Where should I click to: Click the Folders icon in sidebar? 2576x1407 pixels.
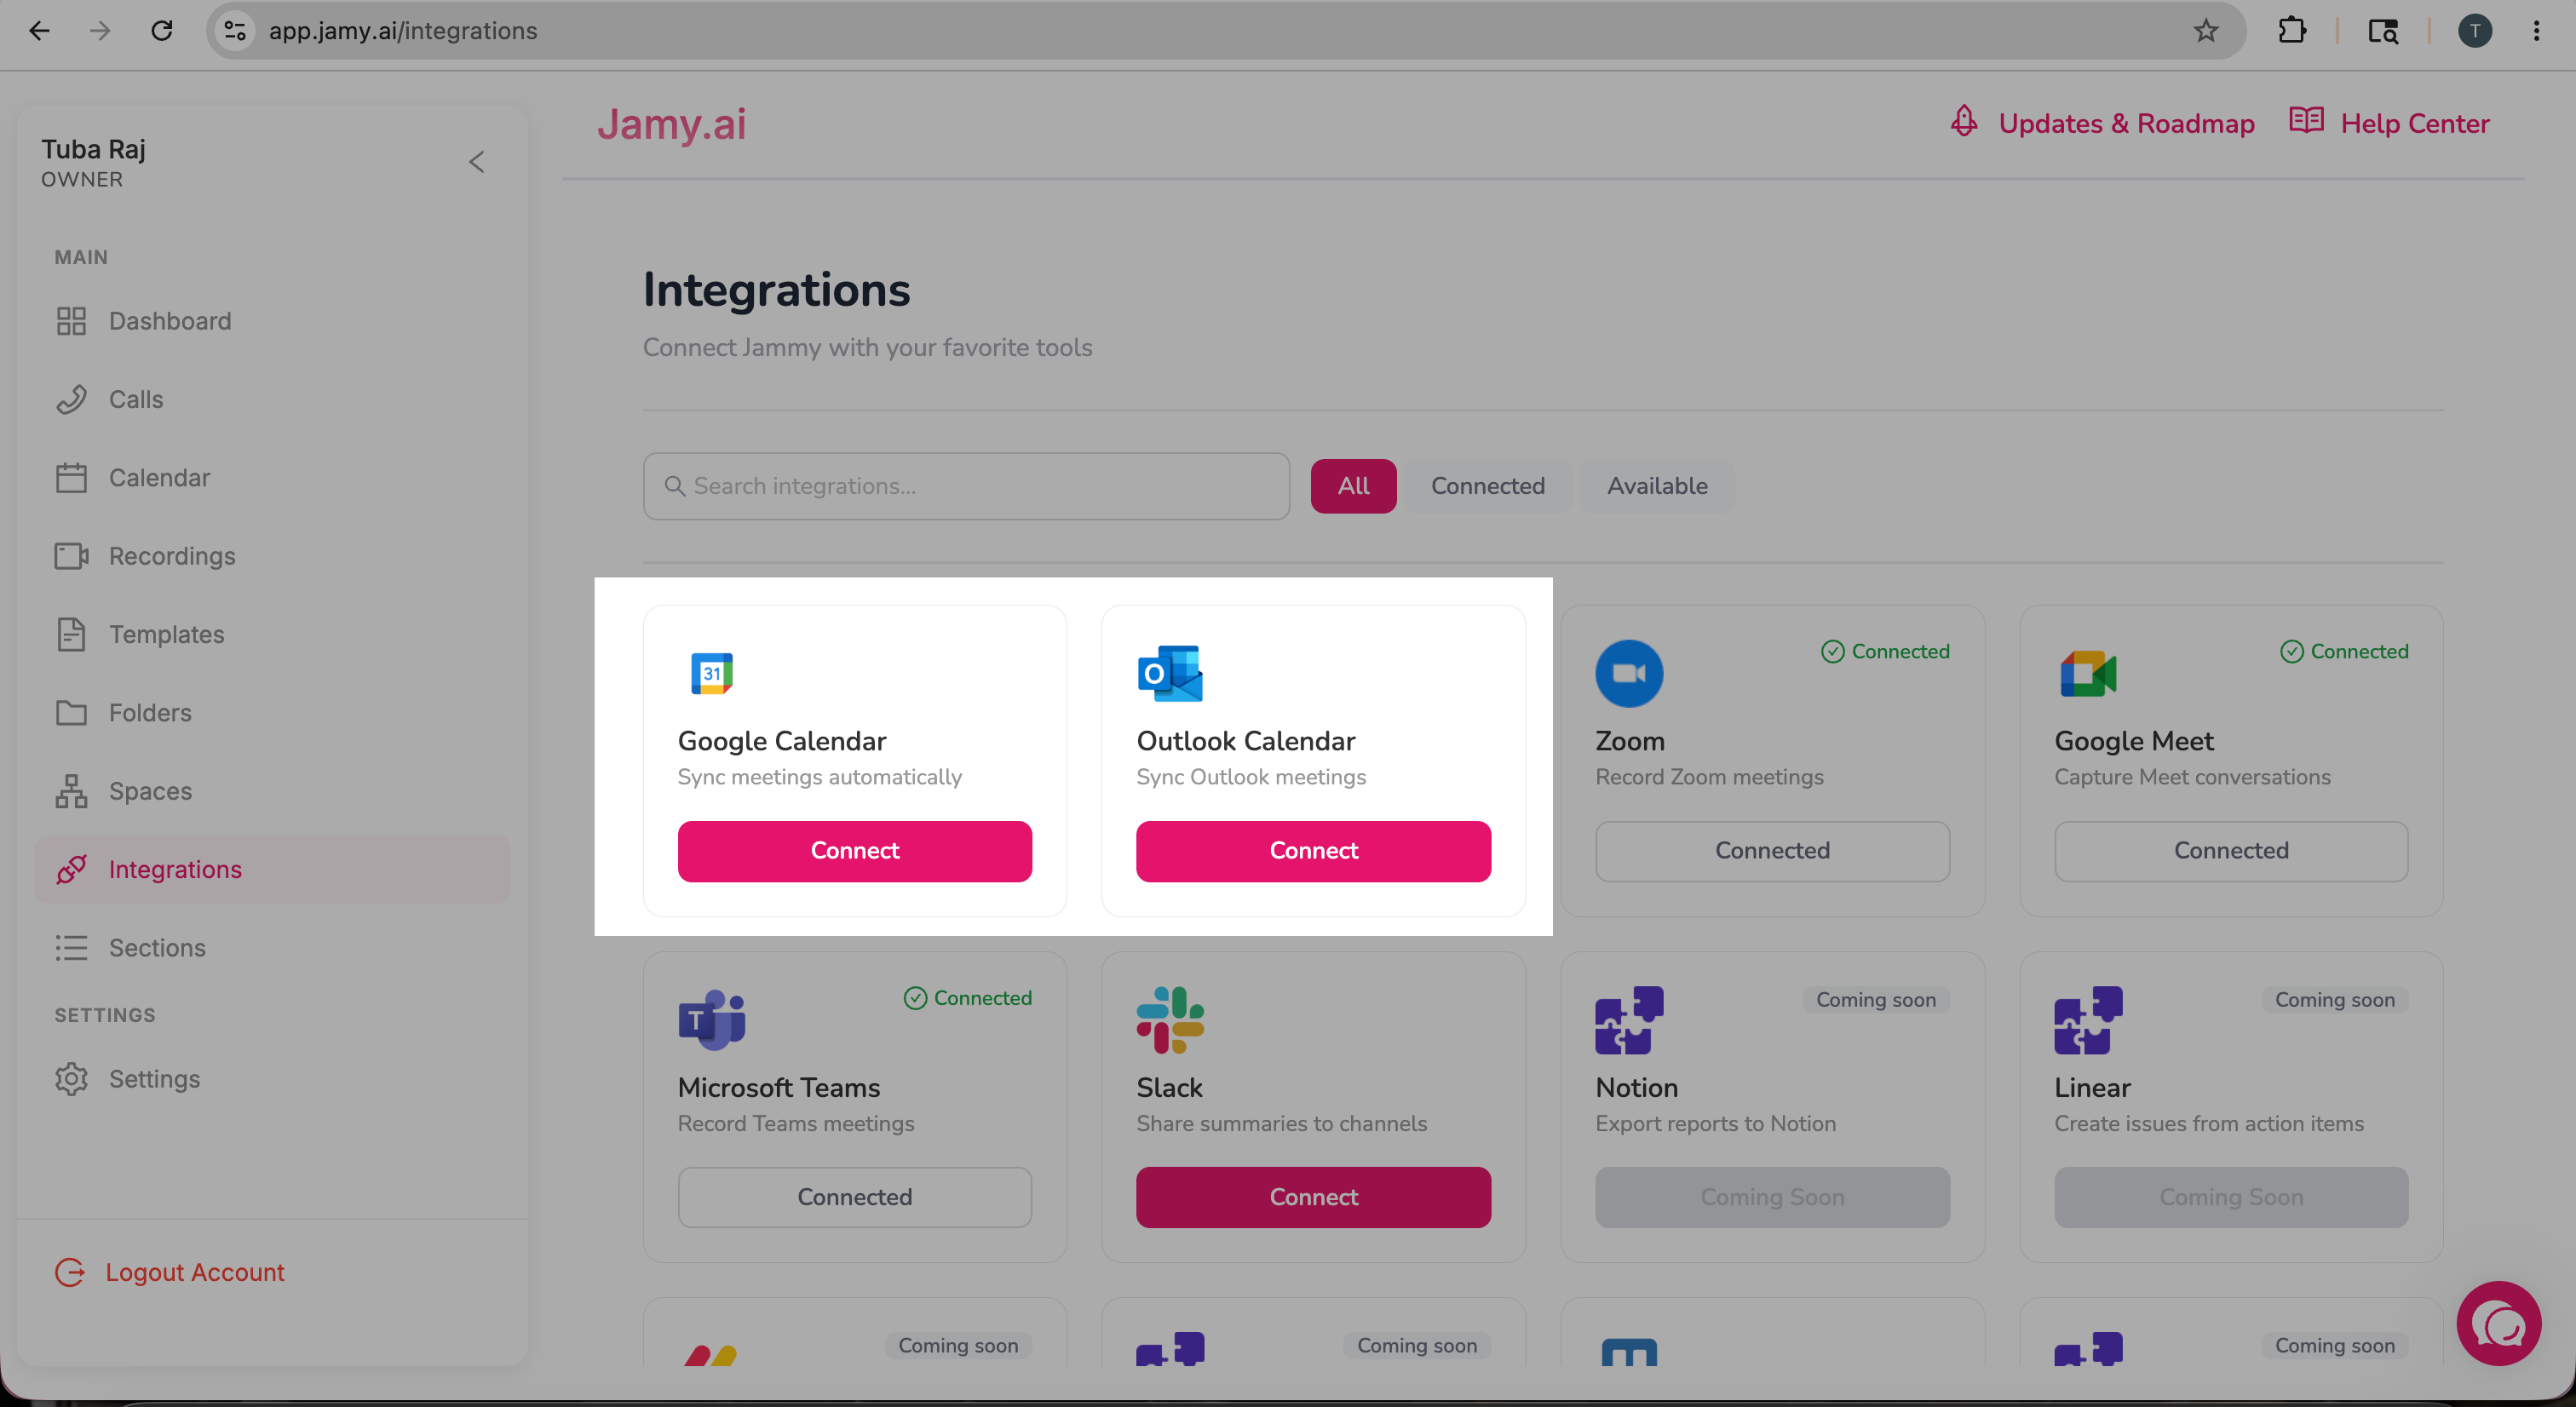(x=71, y=712)
